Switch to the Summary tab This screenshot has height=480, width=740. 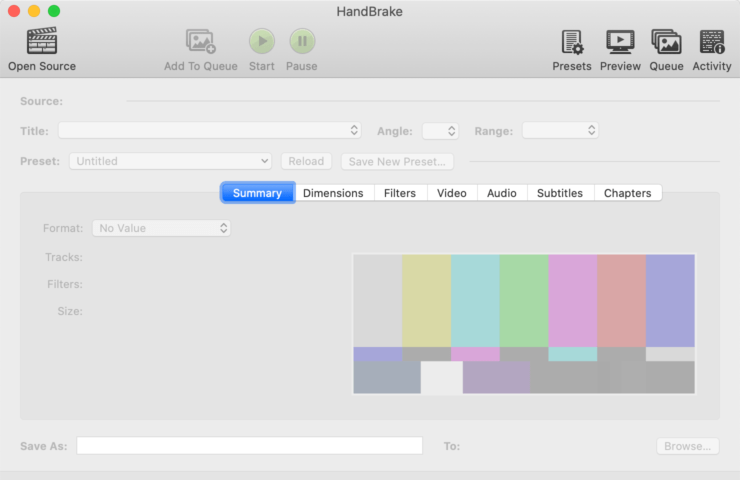tap(258, 193)
